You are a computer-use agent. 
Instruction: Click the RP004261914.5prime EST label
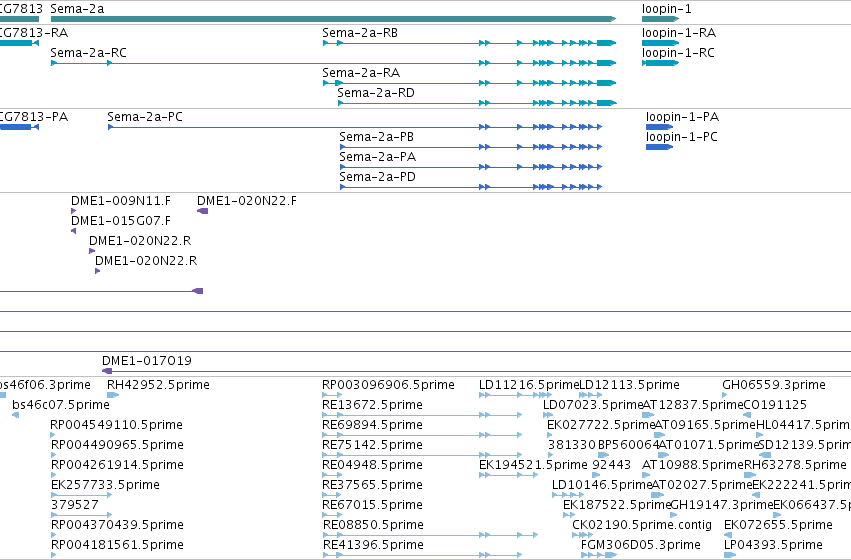click(x=117, y=465)
